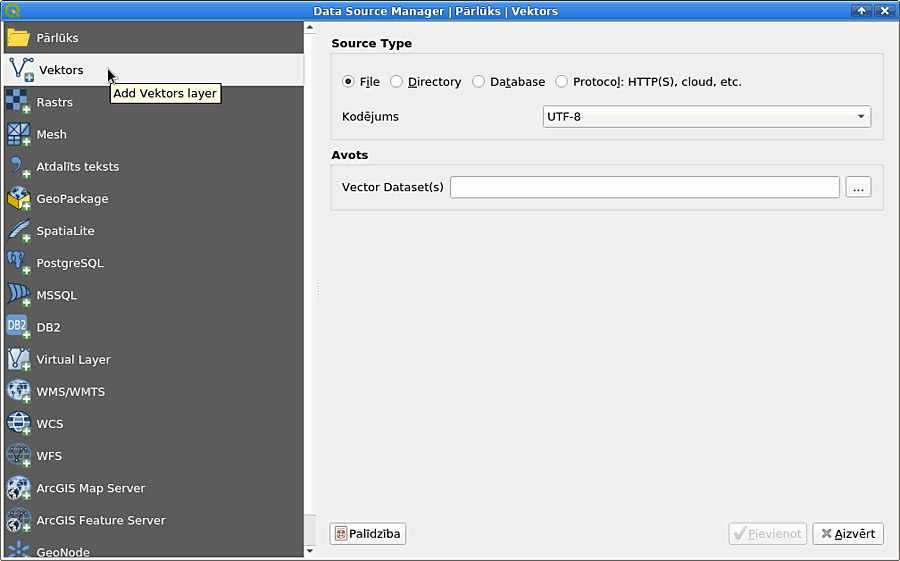Click the QGIS logo in title bar

pyautogui.click(x=12, y=10)
